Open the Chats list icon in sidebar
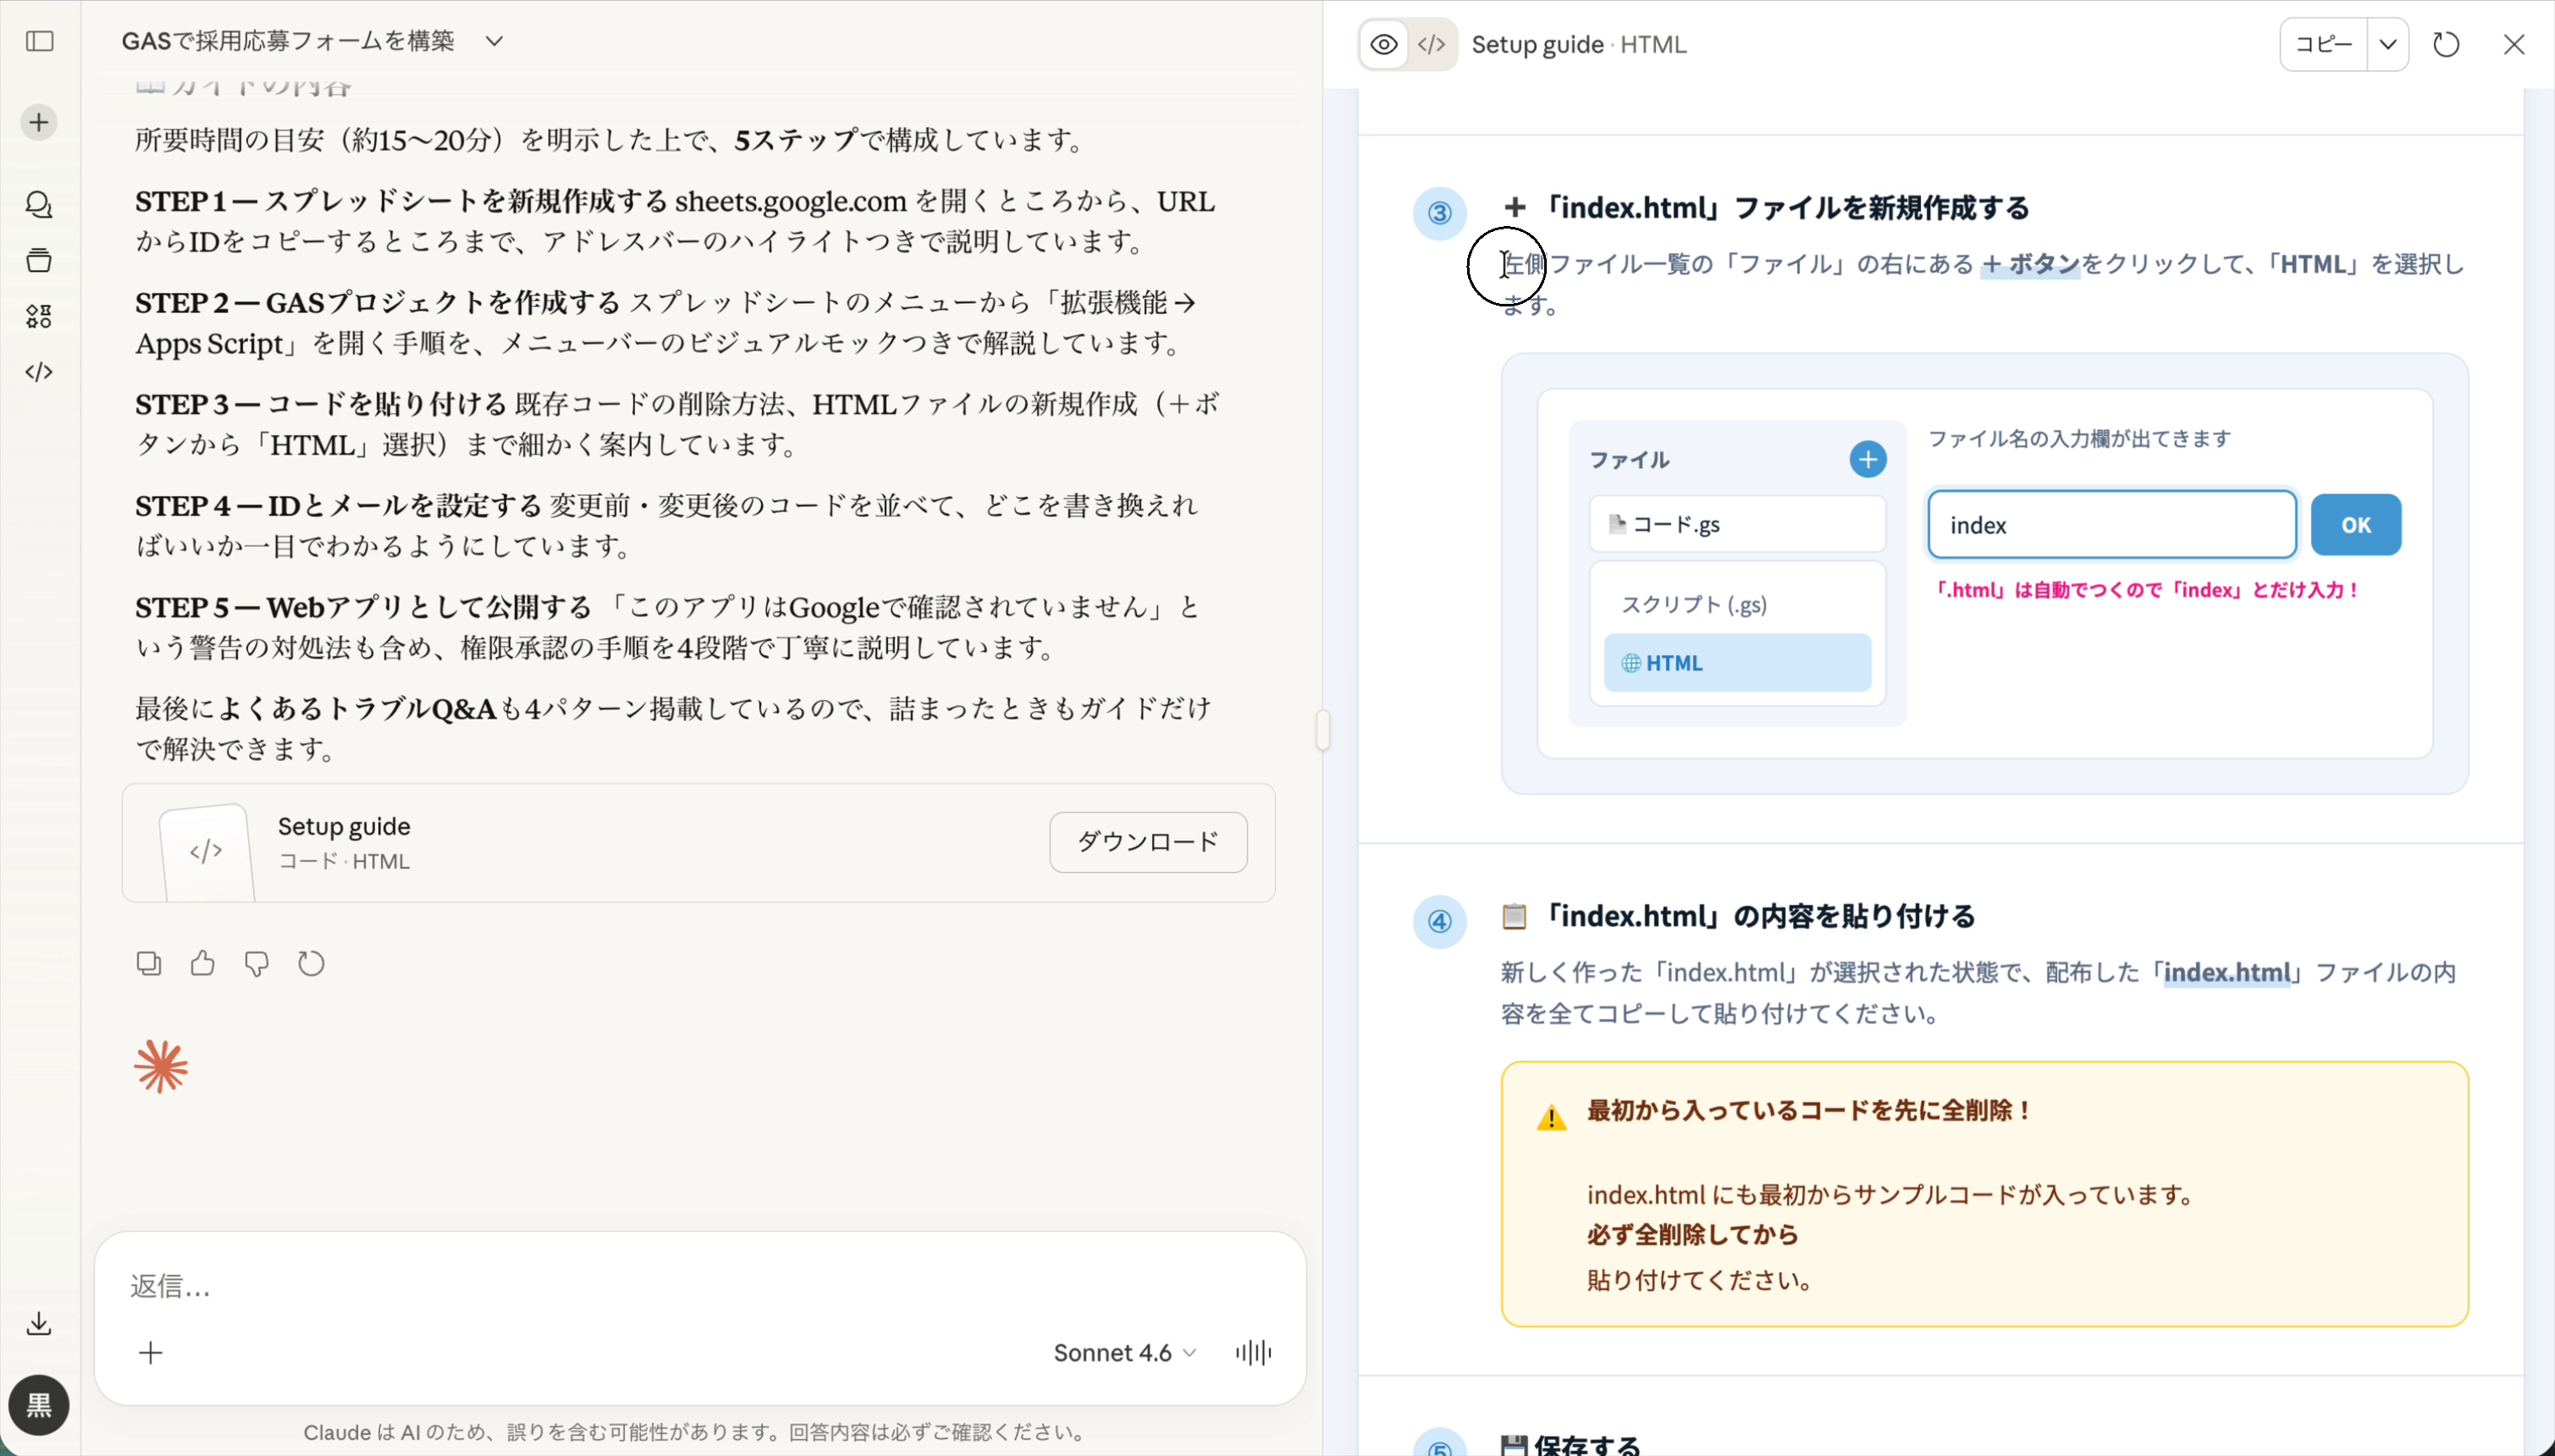The width and height of the screenshot is (2555, 1456). pos(38,204)
